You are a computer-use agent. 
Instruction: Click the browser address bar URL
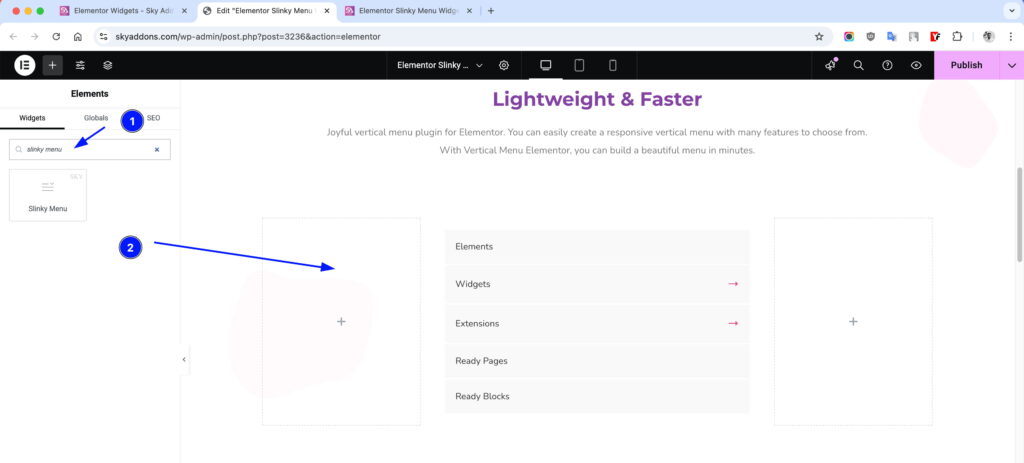click(248, 37)
